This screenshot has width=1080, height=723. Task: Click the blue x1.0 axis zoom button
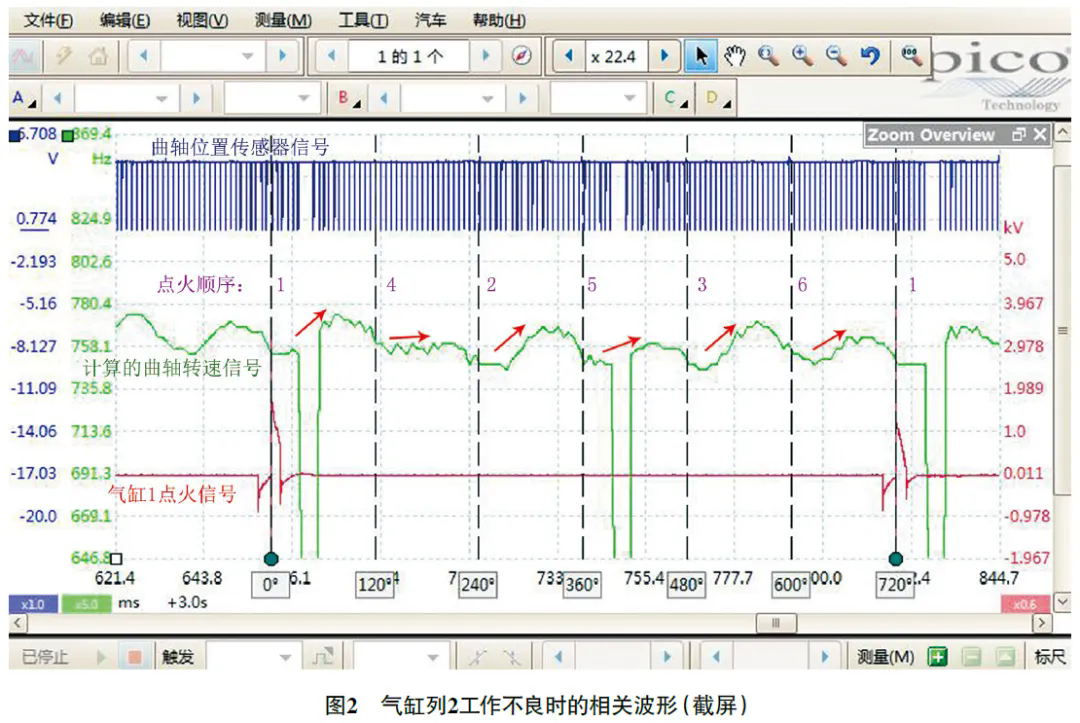click(x=33, y=604)
